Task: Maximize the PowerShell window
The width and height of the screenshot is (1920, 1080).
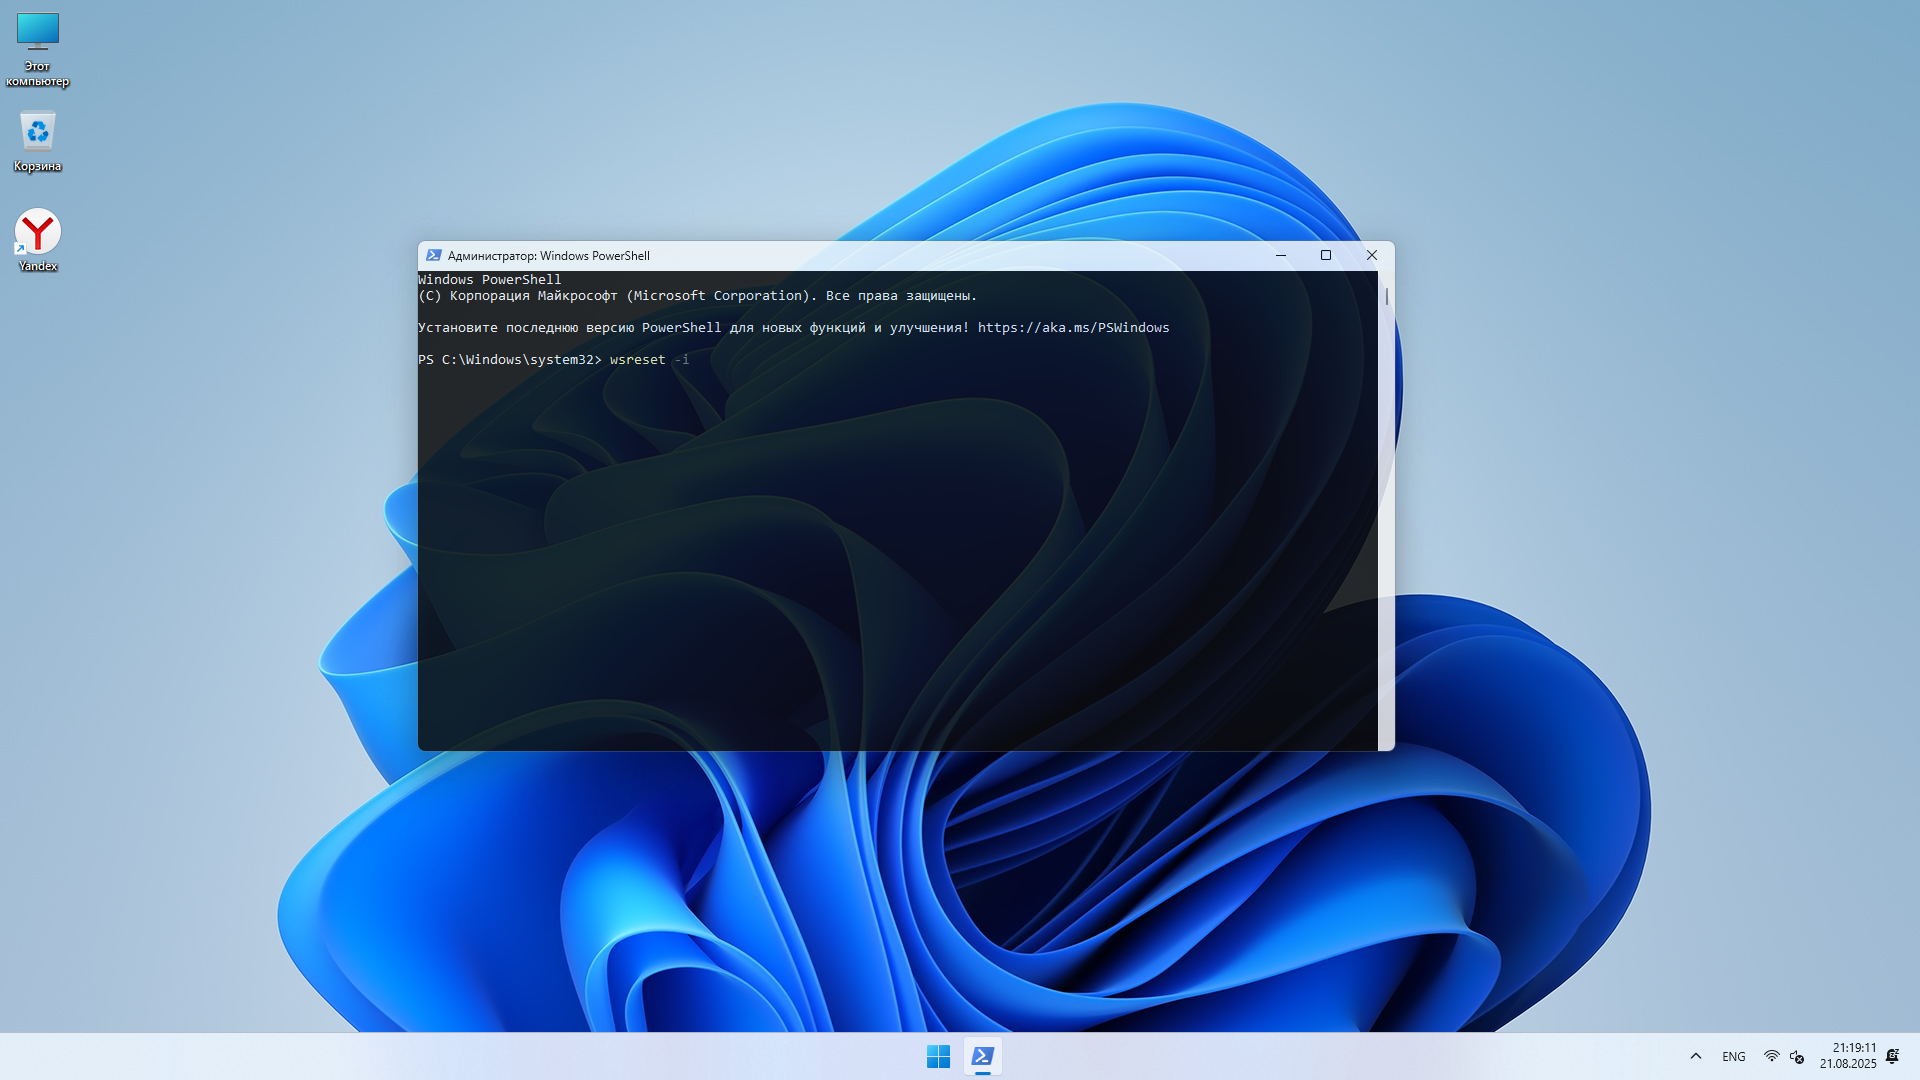Action: coord(1326,256)
